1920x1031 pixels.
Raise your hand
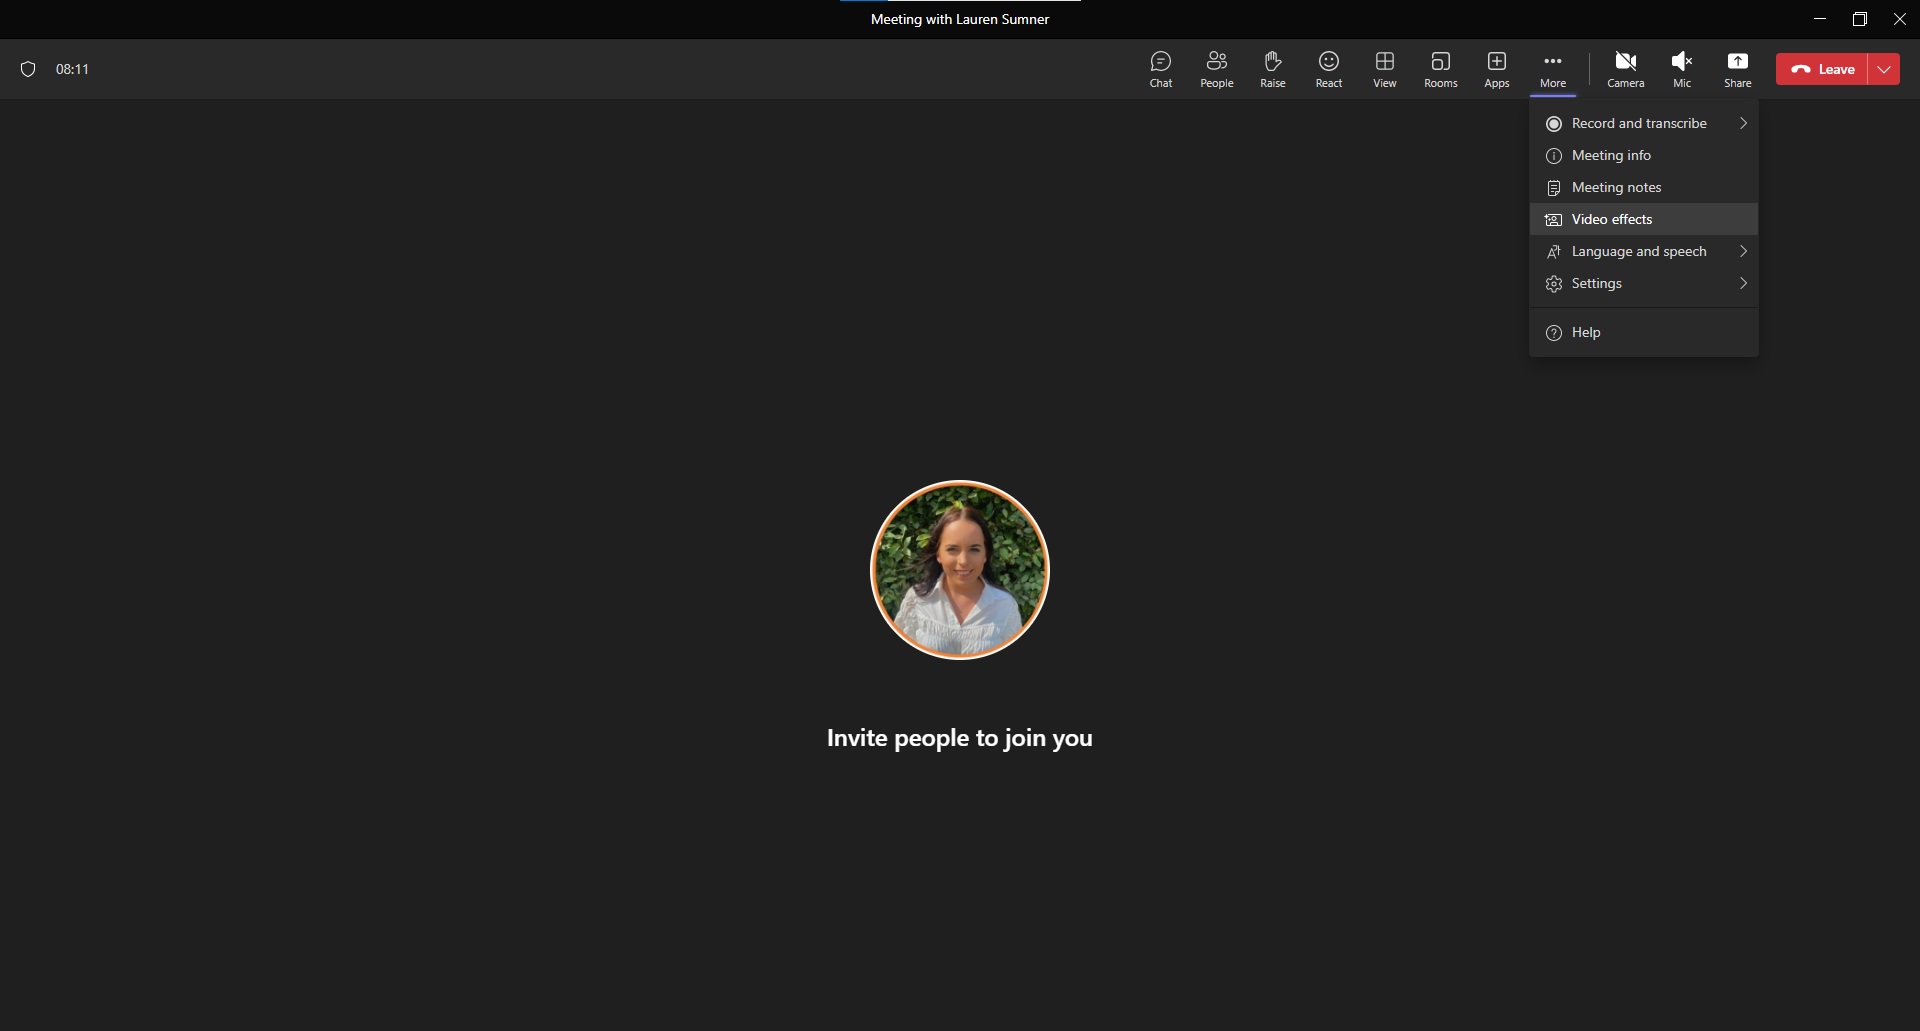[x=1272, y=68]
